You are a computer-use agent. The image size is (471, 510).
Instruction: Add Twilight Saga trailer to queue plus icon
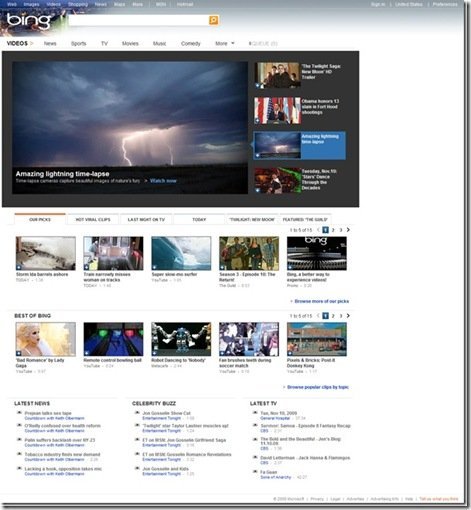point(257,86)
